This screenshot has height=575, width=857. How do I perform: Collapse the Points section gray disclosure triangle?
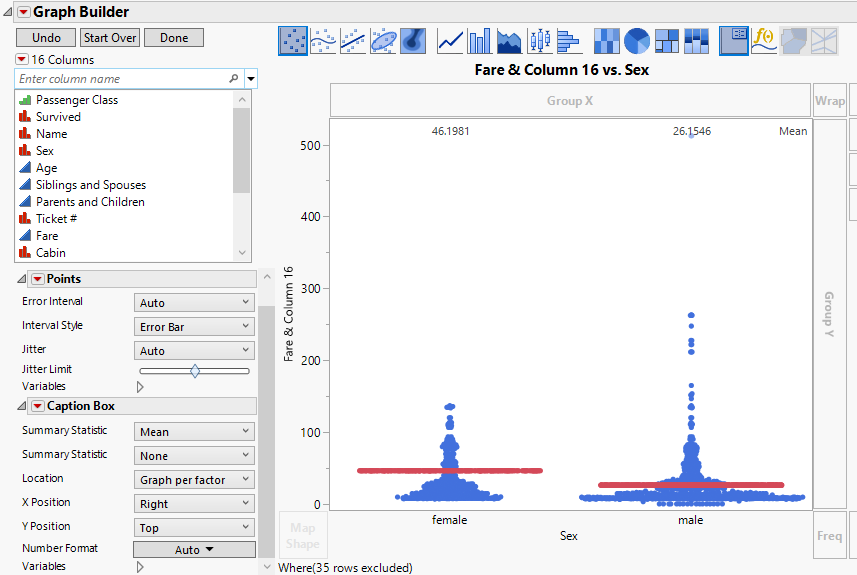[x=21, y=279]
